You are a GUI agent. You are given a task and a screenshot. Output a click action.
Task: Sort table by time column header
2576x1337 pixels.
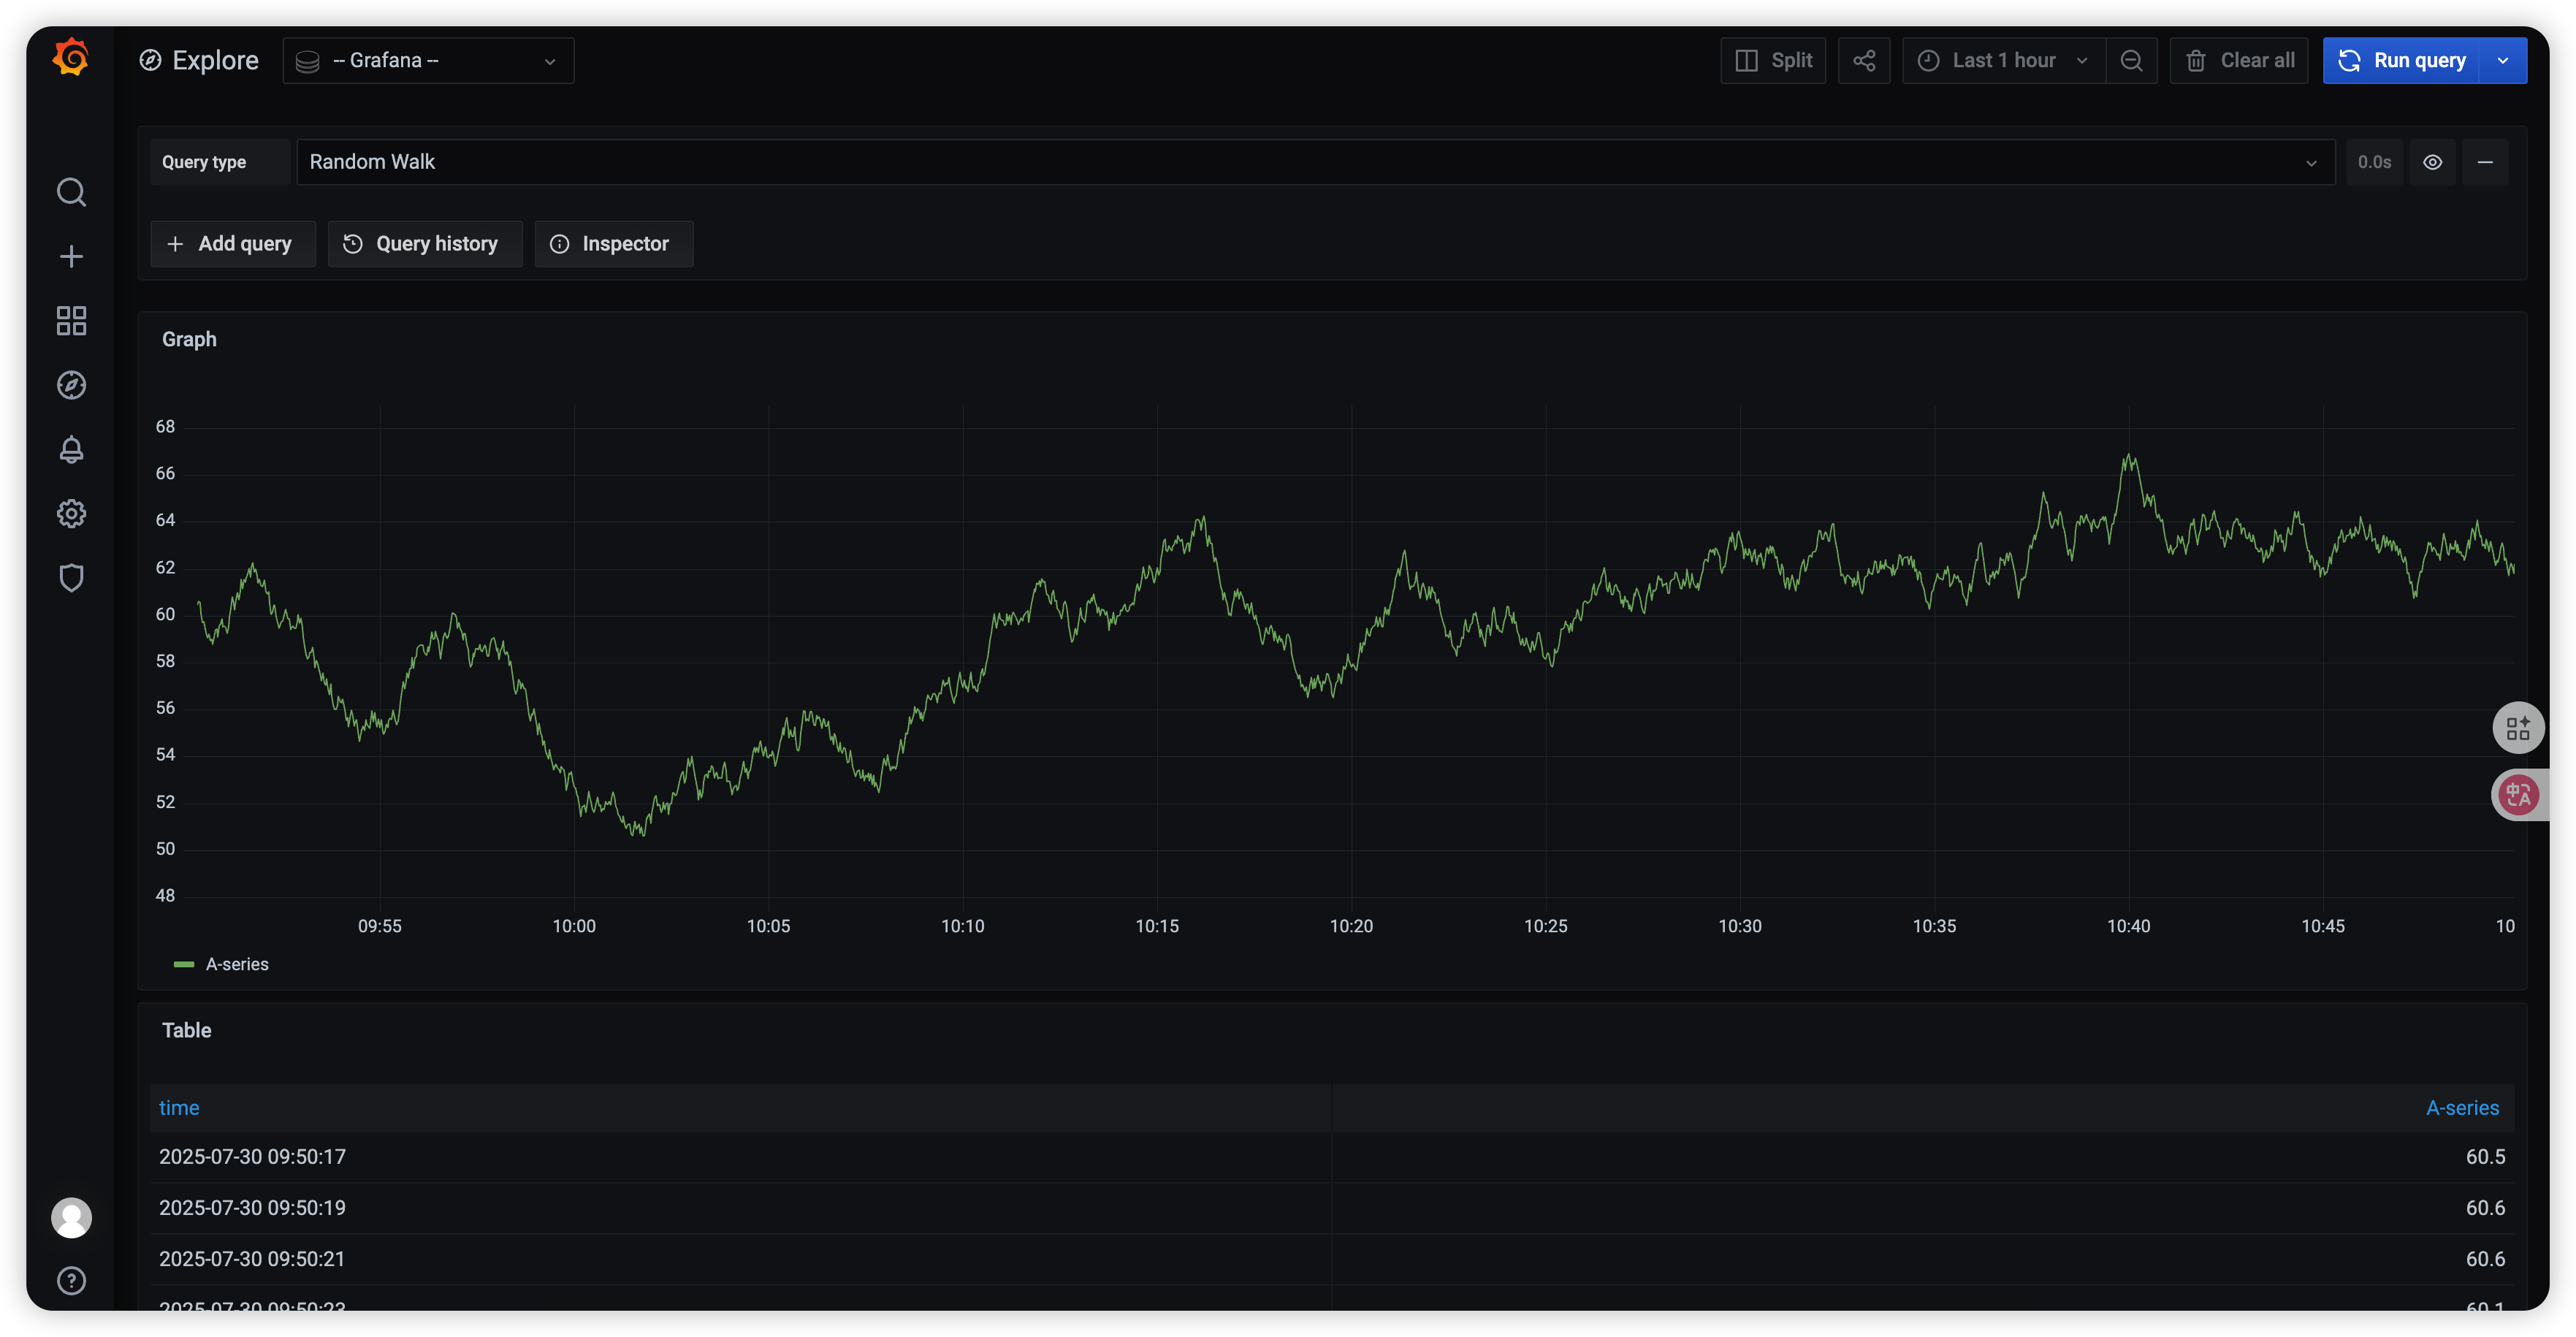[179, 1108]
